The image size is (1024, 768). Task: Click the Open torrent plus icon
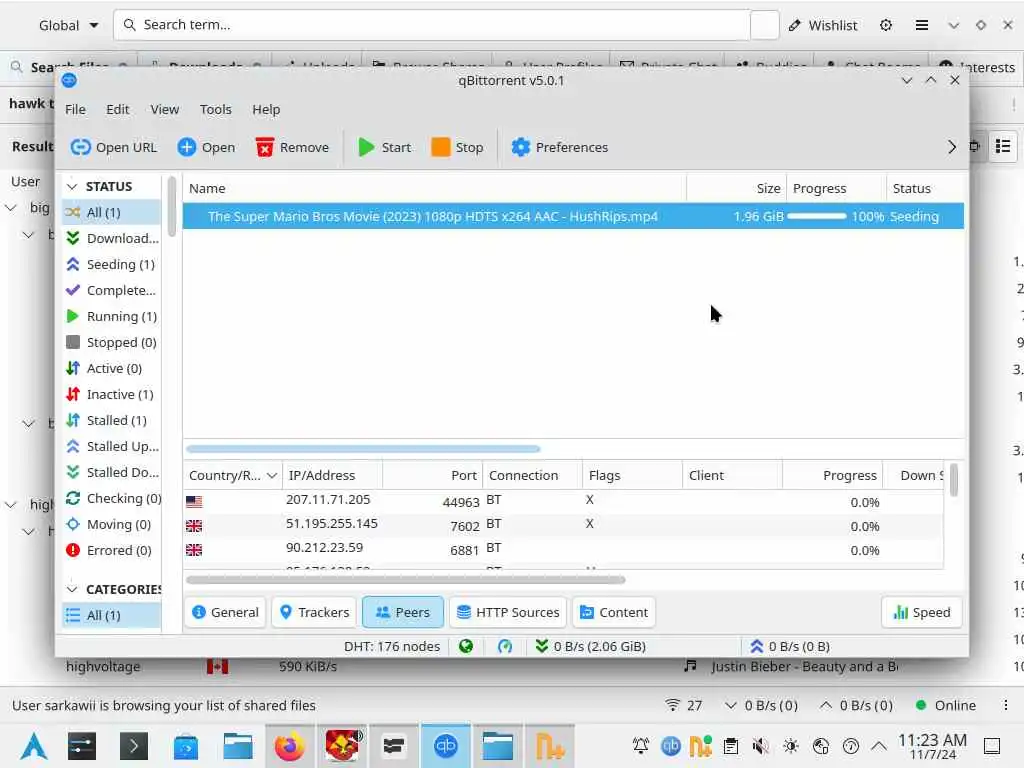pos(187,148)
